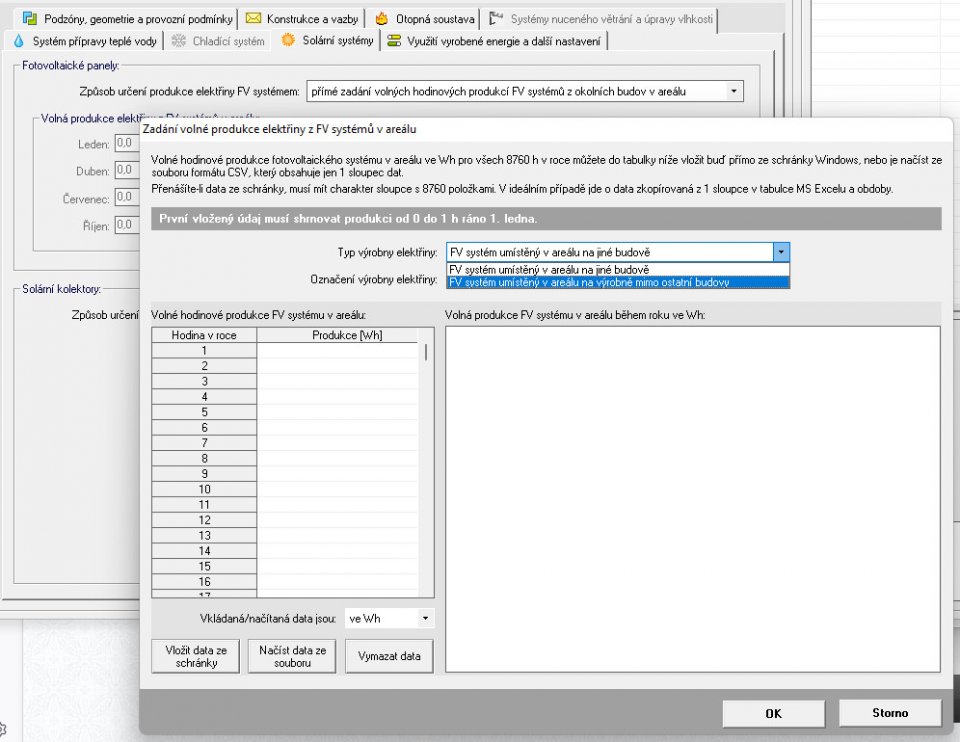Open the Otopná soustava tab
Viewport: 960px width, 742px height.
pos(424,19)
